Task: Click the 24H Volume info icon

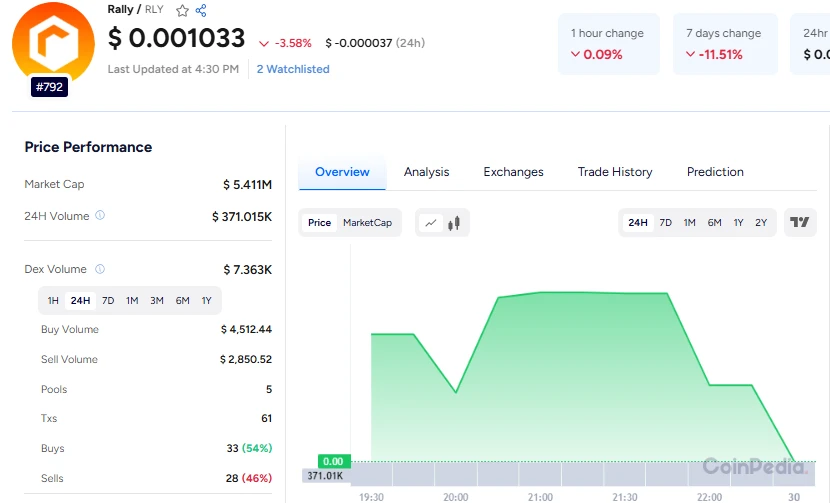Action: (100, 215)
